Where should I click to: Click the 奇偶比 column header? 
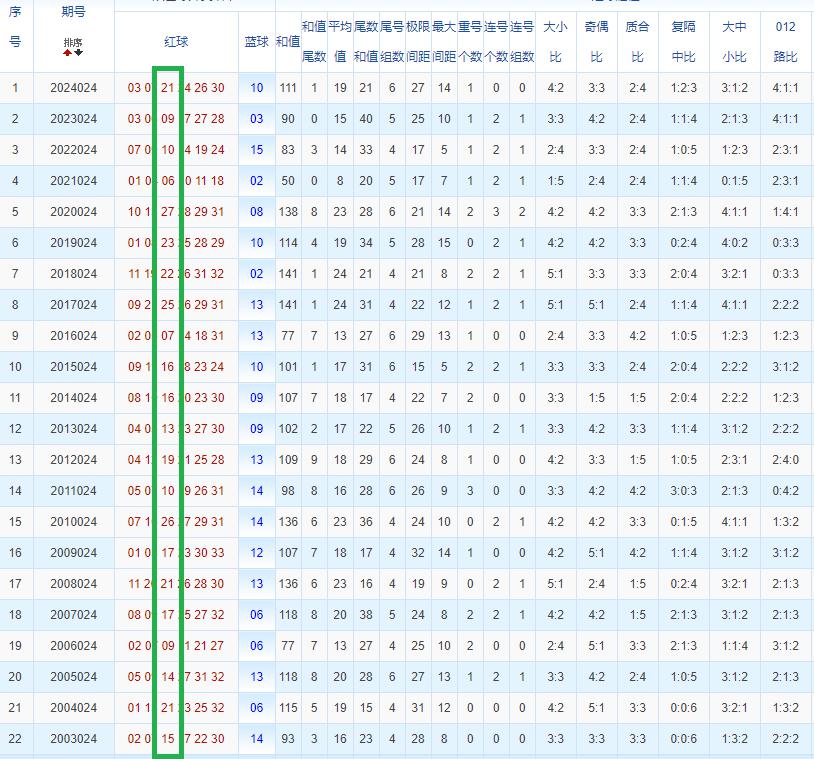(597, 42)
